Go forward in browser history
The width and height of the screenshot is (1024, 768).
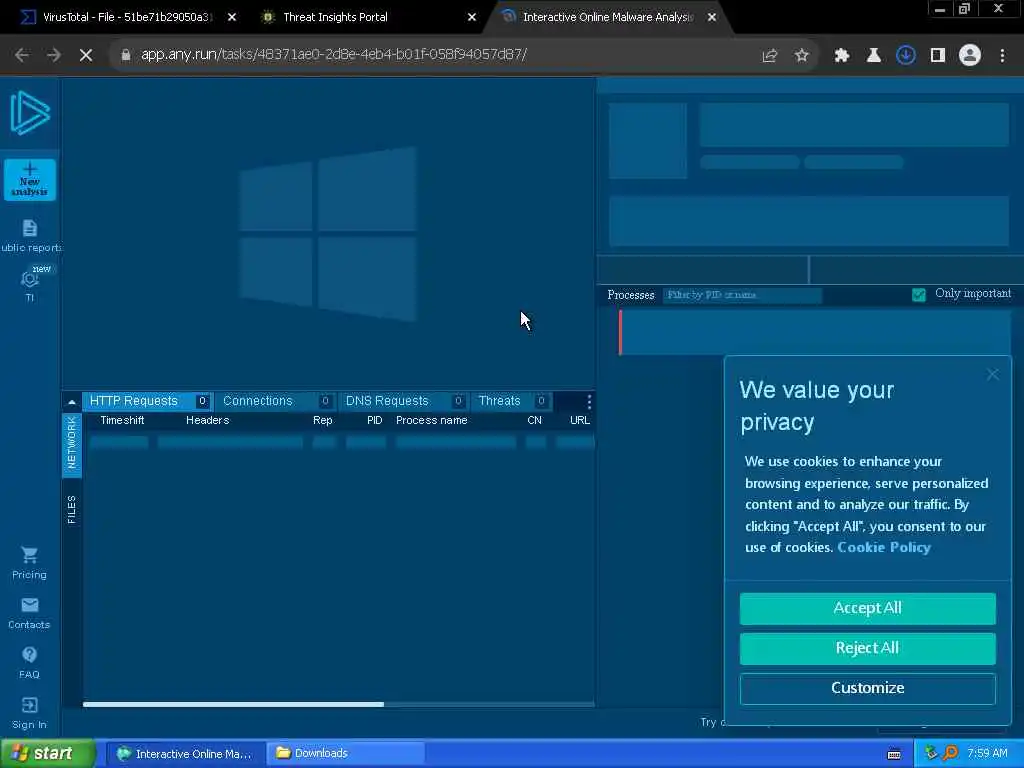coord(54,55)
